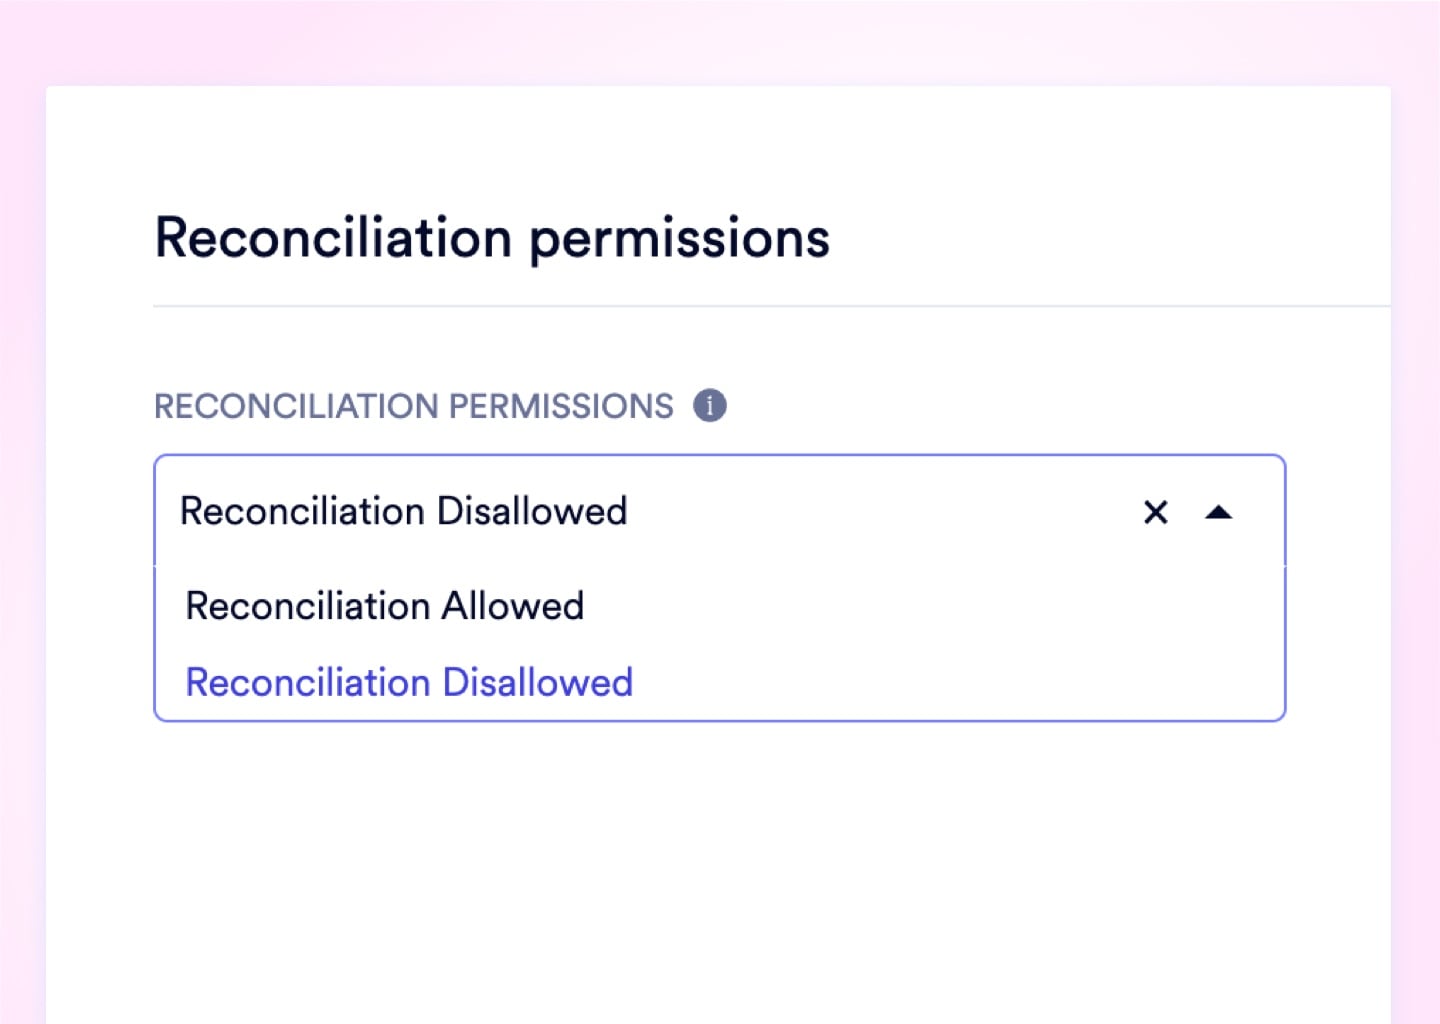Collapse the dropdown using the up arrow
The image size is (1440, 1024).
pos(1218,512)
